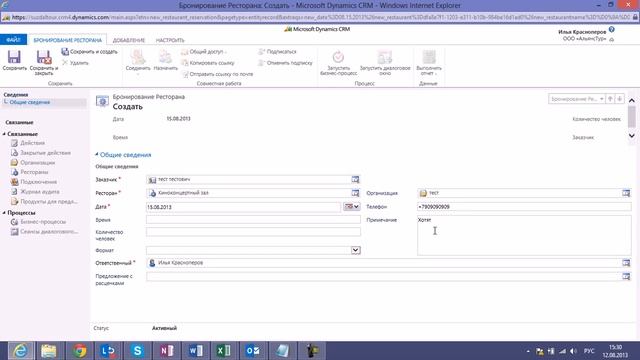This screenshot has width=640, height=360.
Task: Click the Общие сведения sidebar link
Action: click(30, 102)
